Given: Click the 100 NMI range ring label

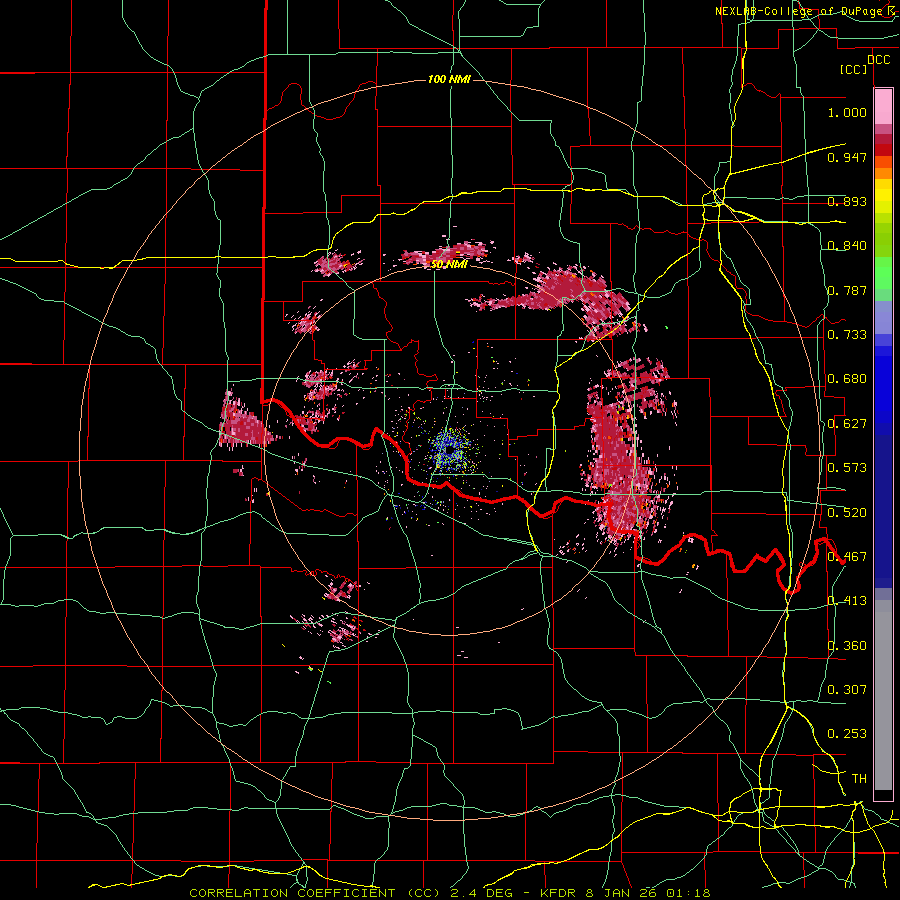Looking at the screenshot, I should pos(449,79).
